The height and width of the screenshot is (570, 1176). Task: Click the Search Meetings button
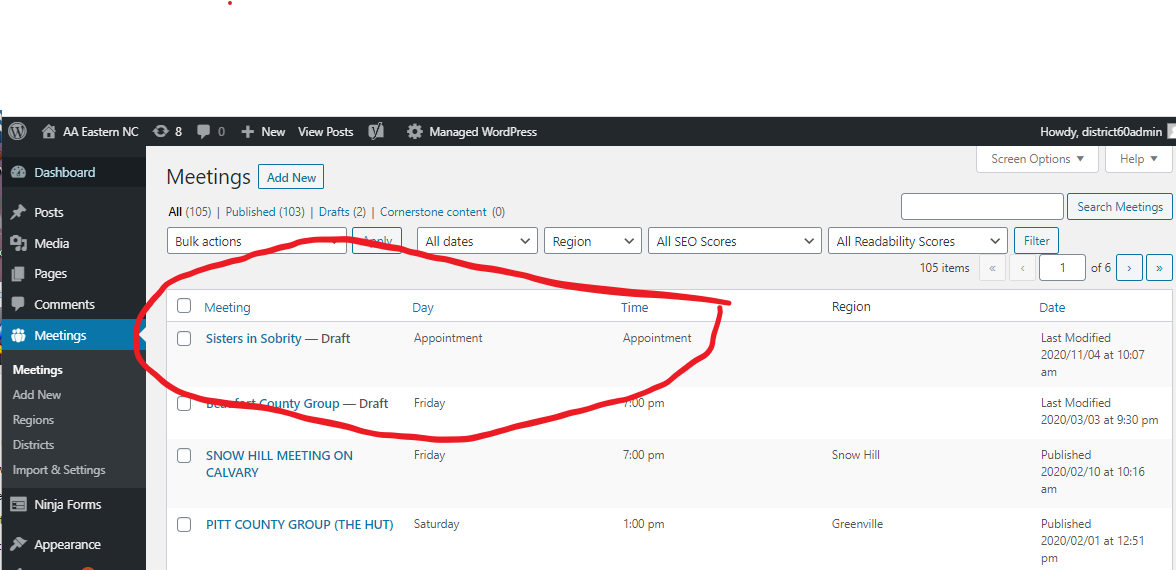(1120, 207)
